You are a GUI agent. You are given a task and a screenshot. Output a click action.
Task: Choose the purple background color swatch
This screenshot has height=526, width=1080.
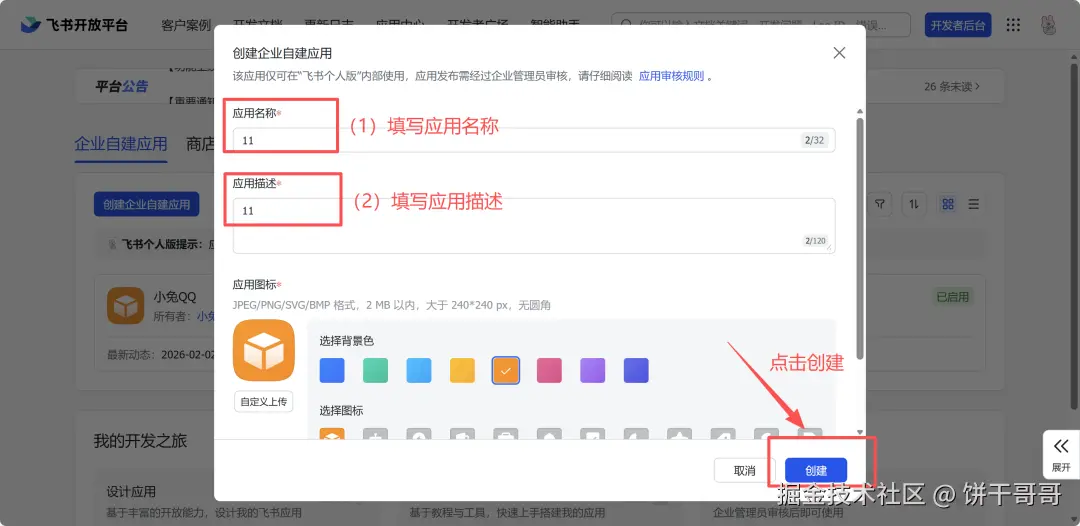click(x=592, y=370)
